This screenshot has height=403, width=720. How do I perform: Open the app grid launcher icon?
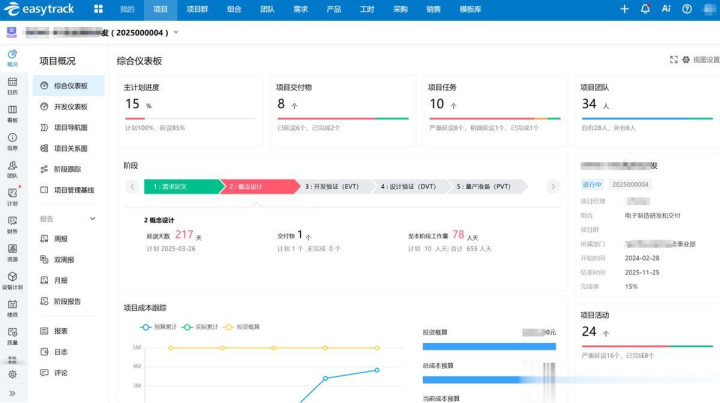[x=97, y=9]
